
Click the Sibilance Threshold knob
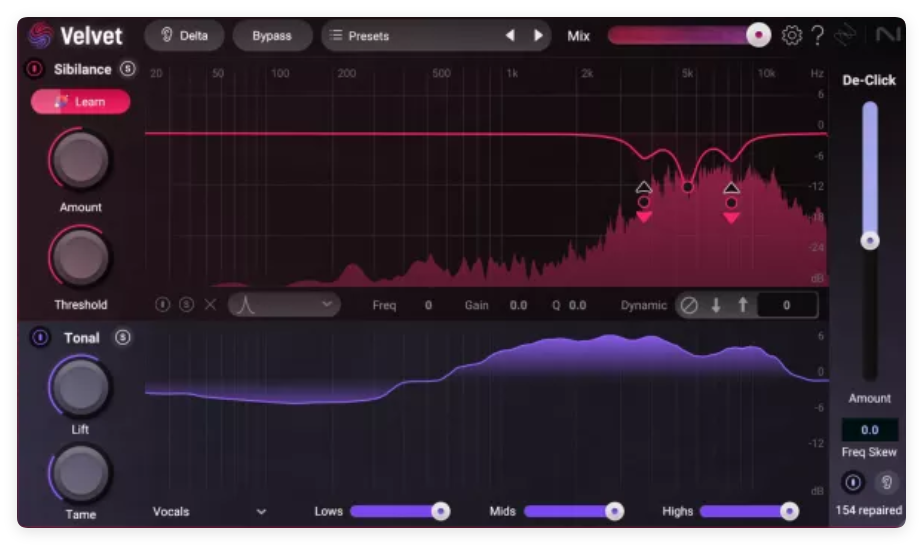80,257
